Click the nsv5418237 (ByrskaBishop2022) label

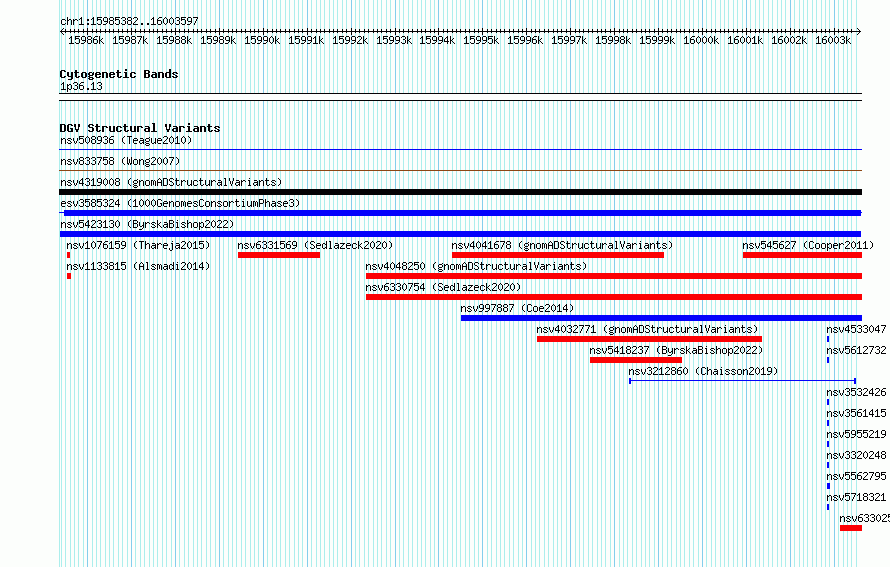pyautogui.click(x=676, y=350)
